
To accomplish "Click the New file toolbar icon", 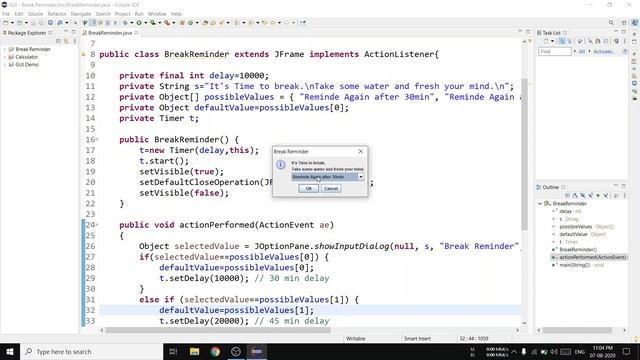I will pos(6,23).
